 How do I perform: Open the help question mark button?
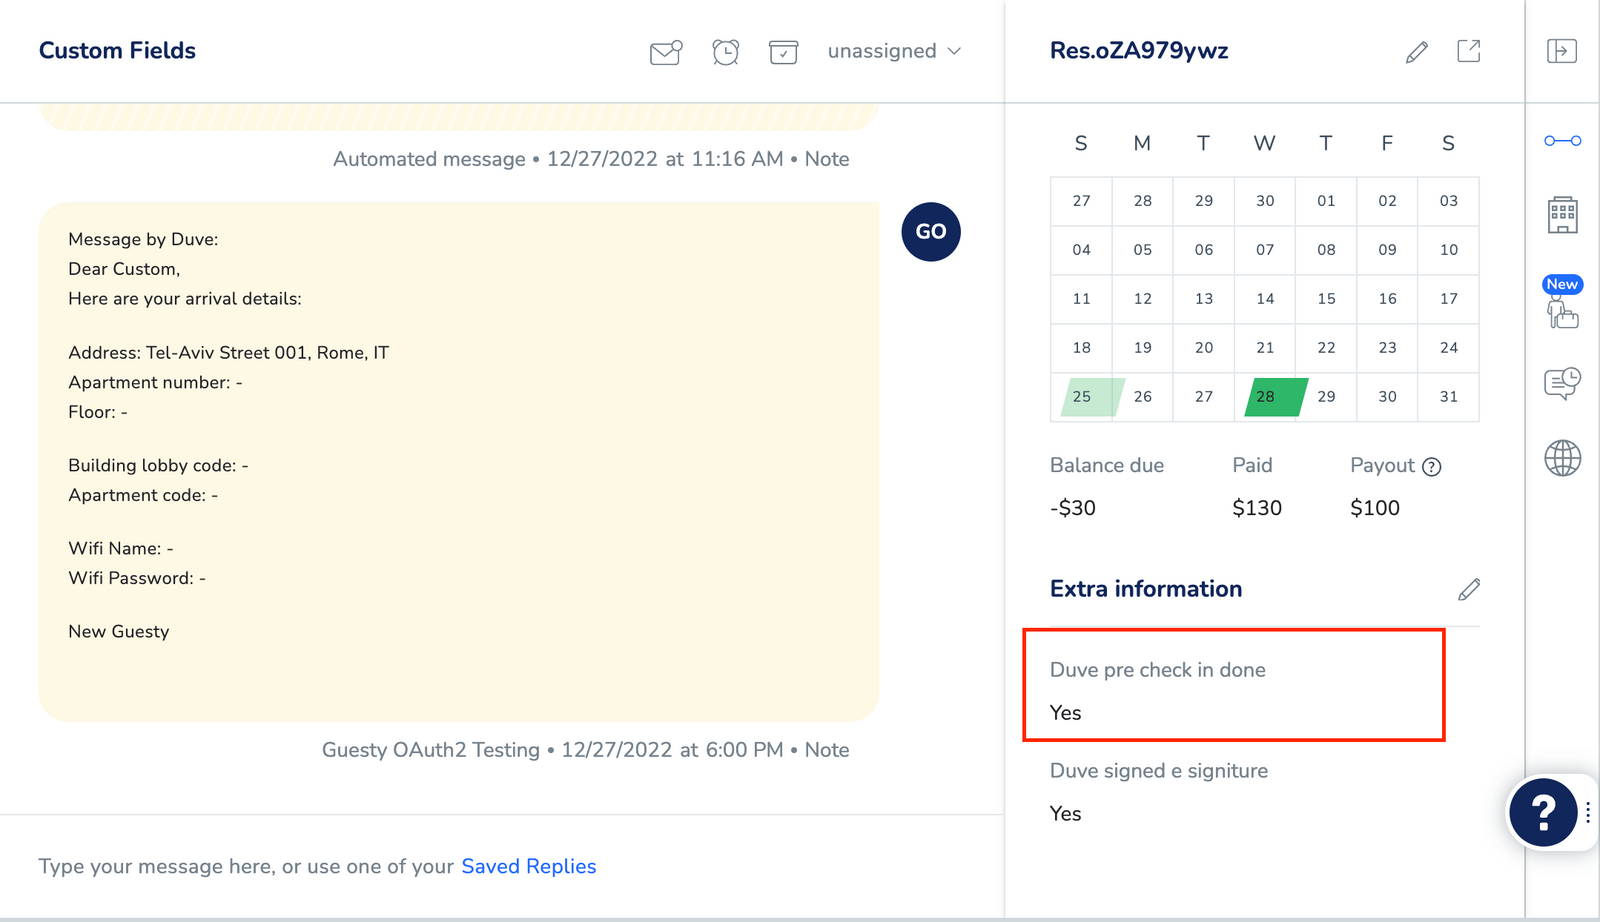pos(1543,812)
